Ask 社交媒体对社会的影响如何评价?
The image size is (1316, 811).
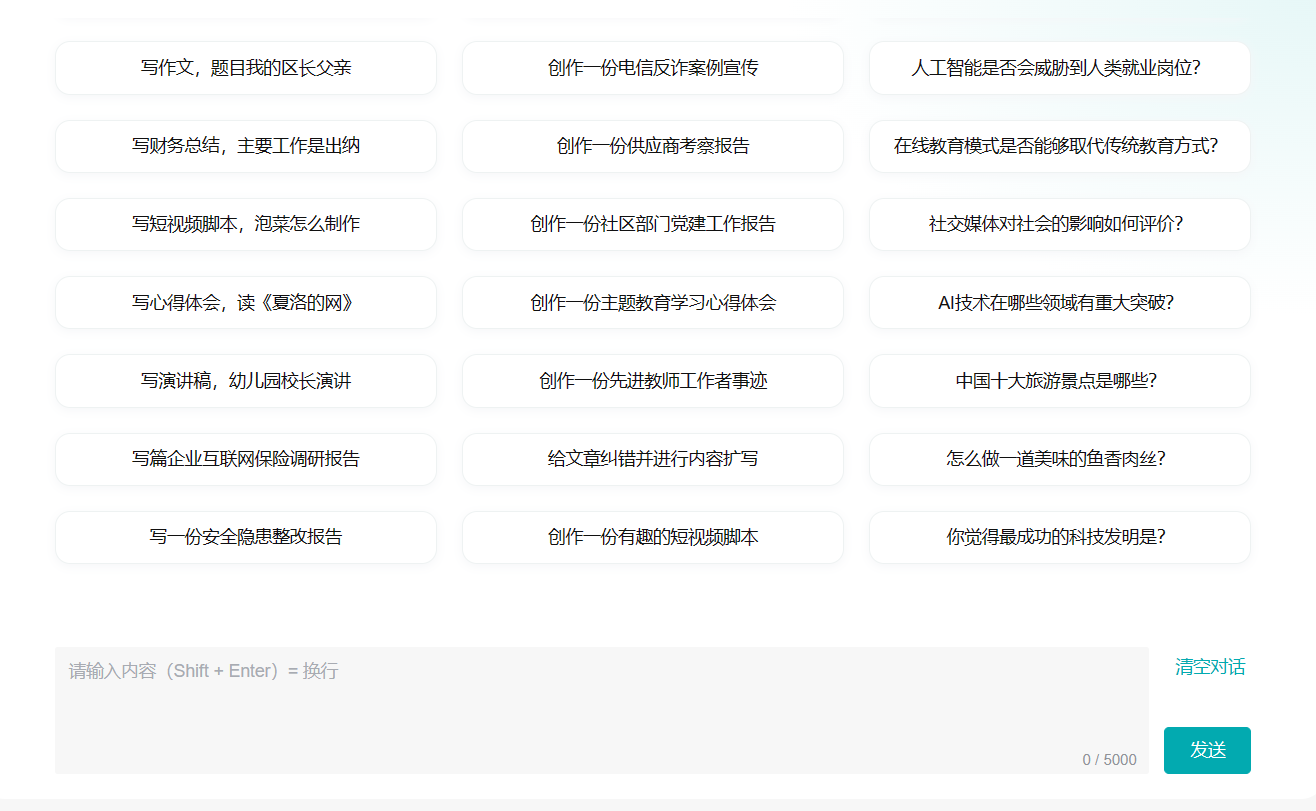1059,224
